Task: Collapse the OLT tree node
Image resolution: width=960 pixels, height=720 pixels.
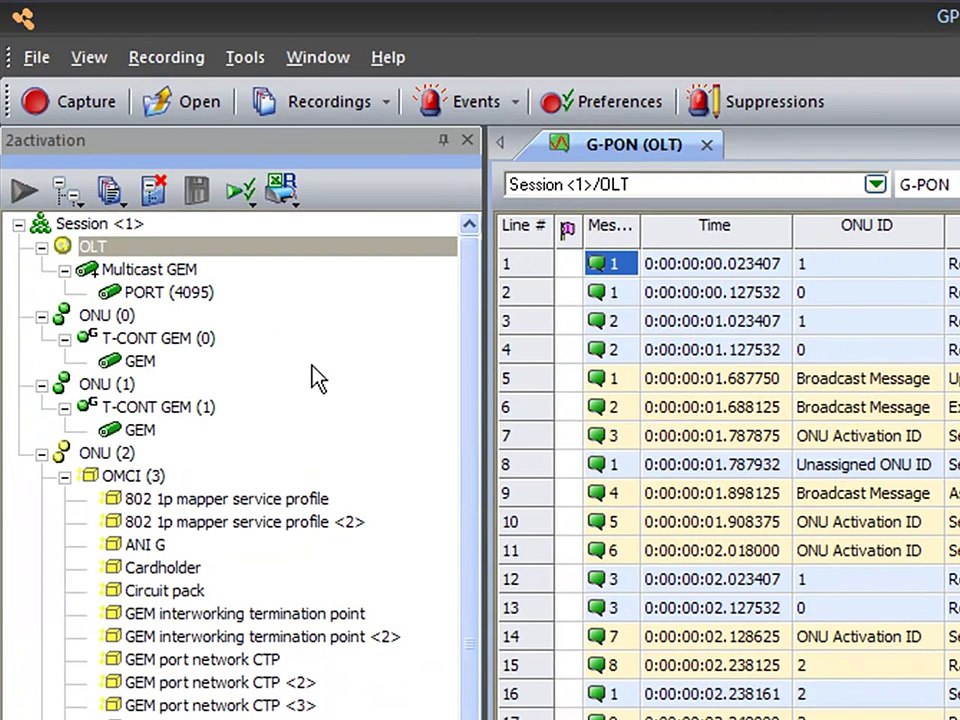Action: (x=42, y=248)
